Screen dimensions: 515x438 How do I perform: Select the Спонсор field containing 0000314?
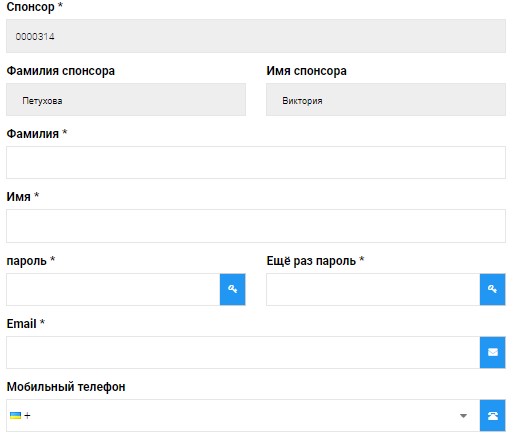[x=256, y=36]
